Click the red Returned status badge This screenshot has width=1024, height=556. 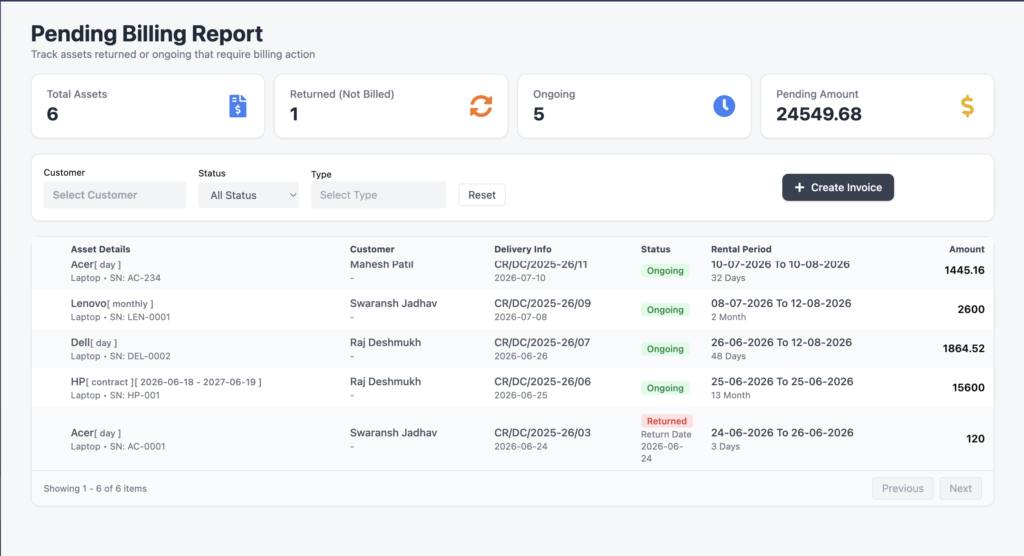[666, 421]
